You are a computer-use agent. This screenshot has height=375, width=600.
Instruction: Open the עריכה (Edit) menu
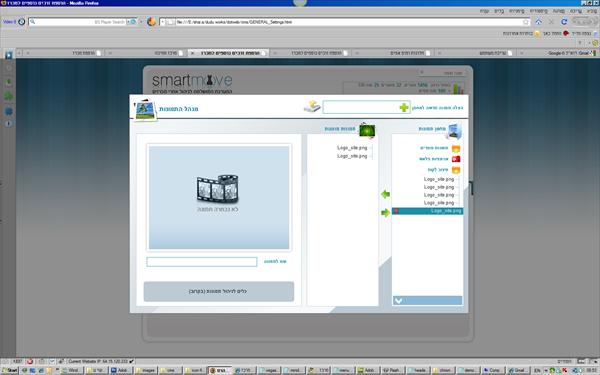[x=576, y=11]
